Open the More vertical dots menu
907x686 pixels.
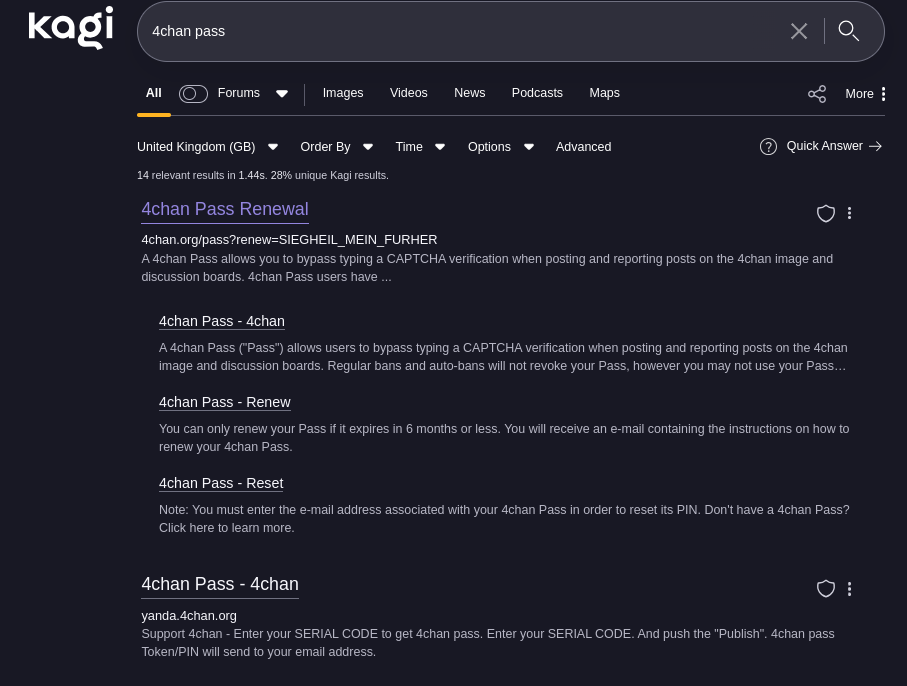(883, 94)
